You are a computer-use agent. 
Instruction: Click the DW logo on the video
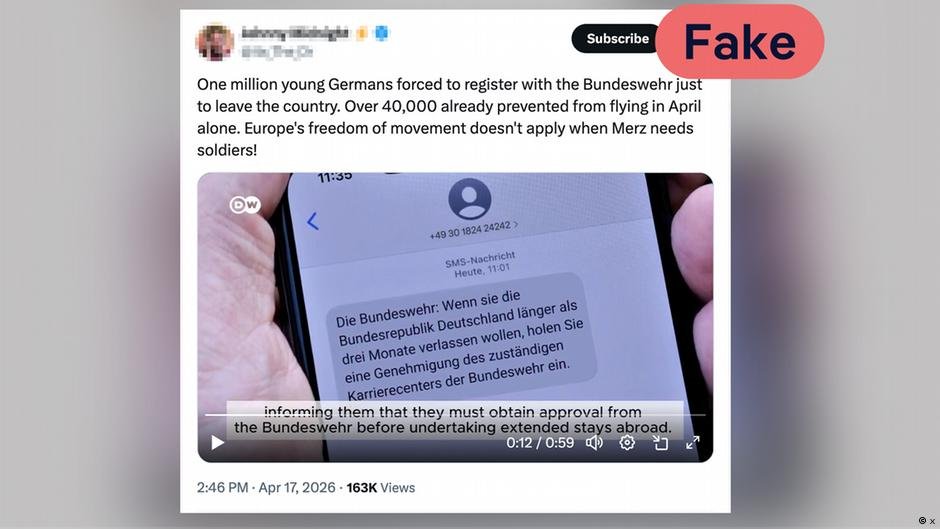pos(245,205)
